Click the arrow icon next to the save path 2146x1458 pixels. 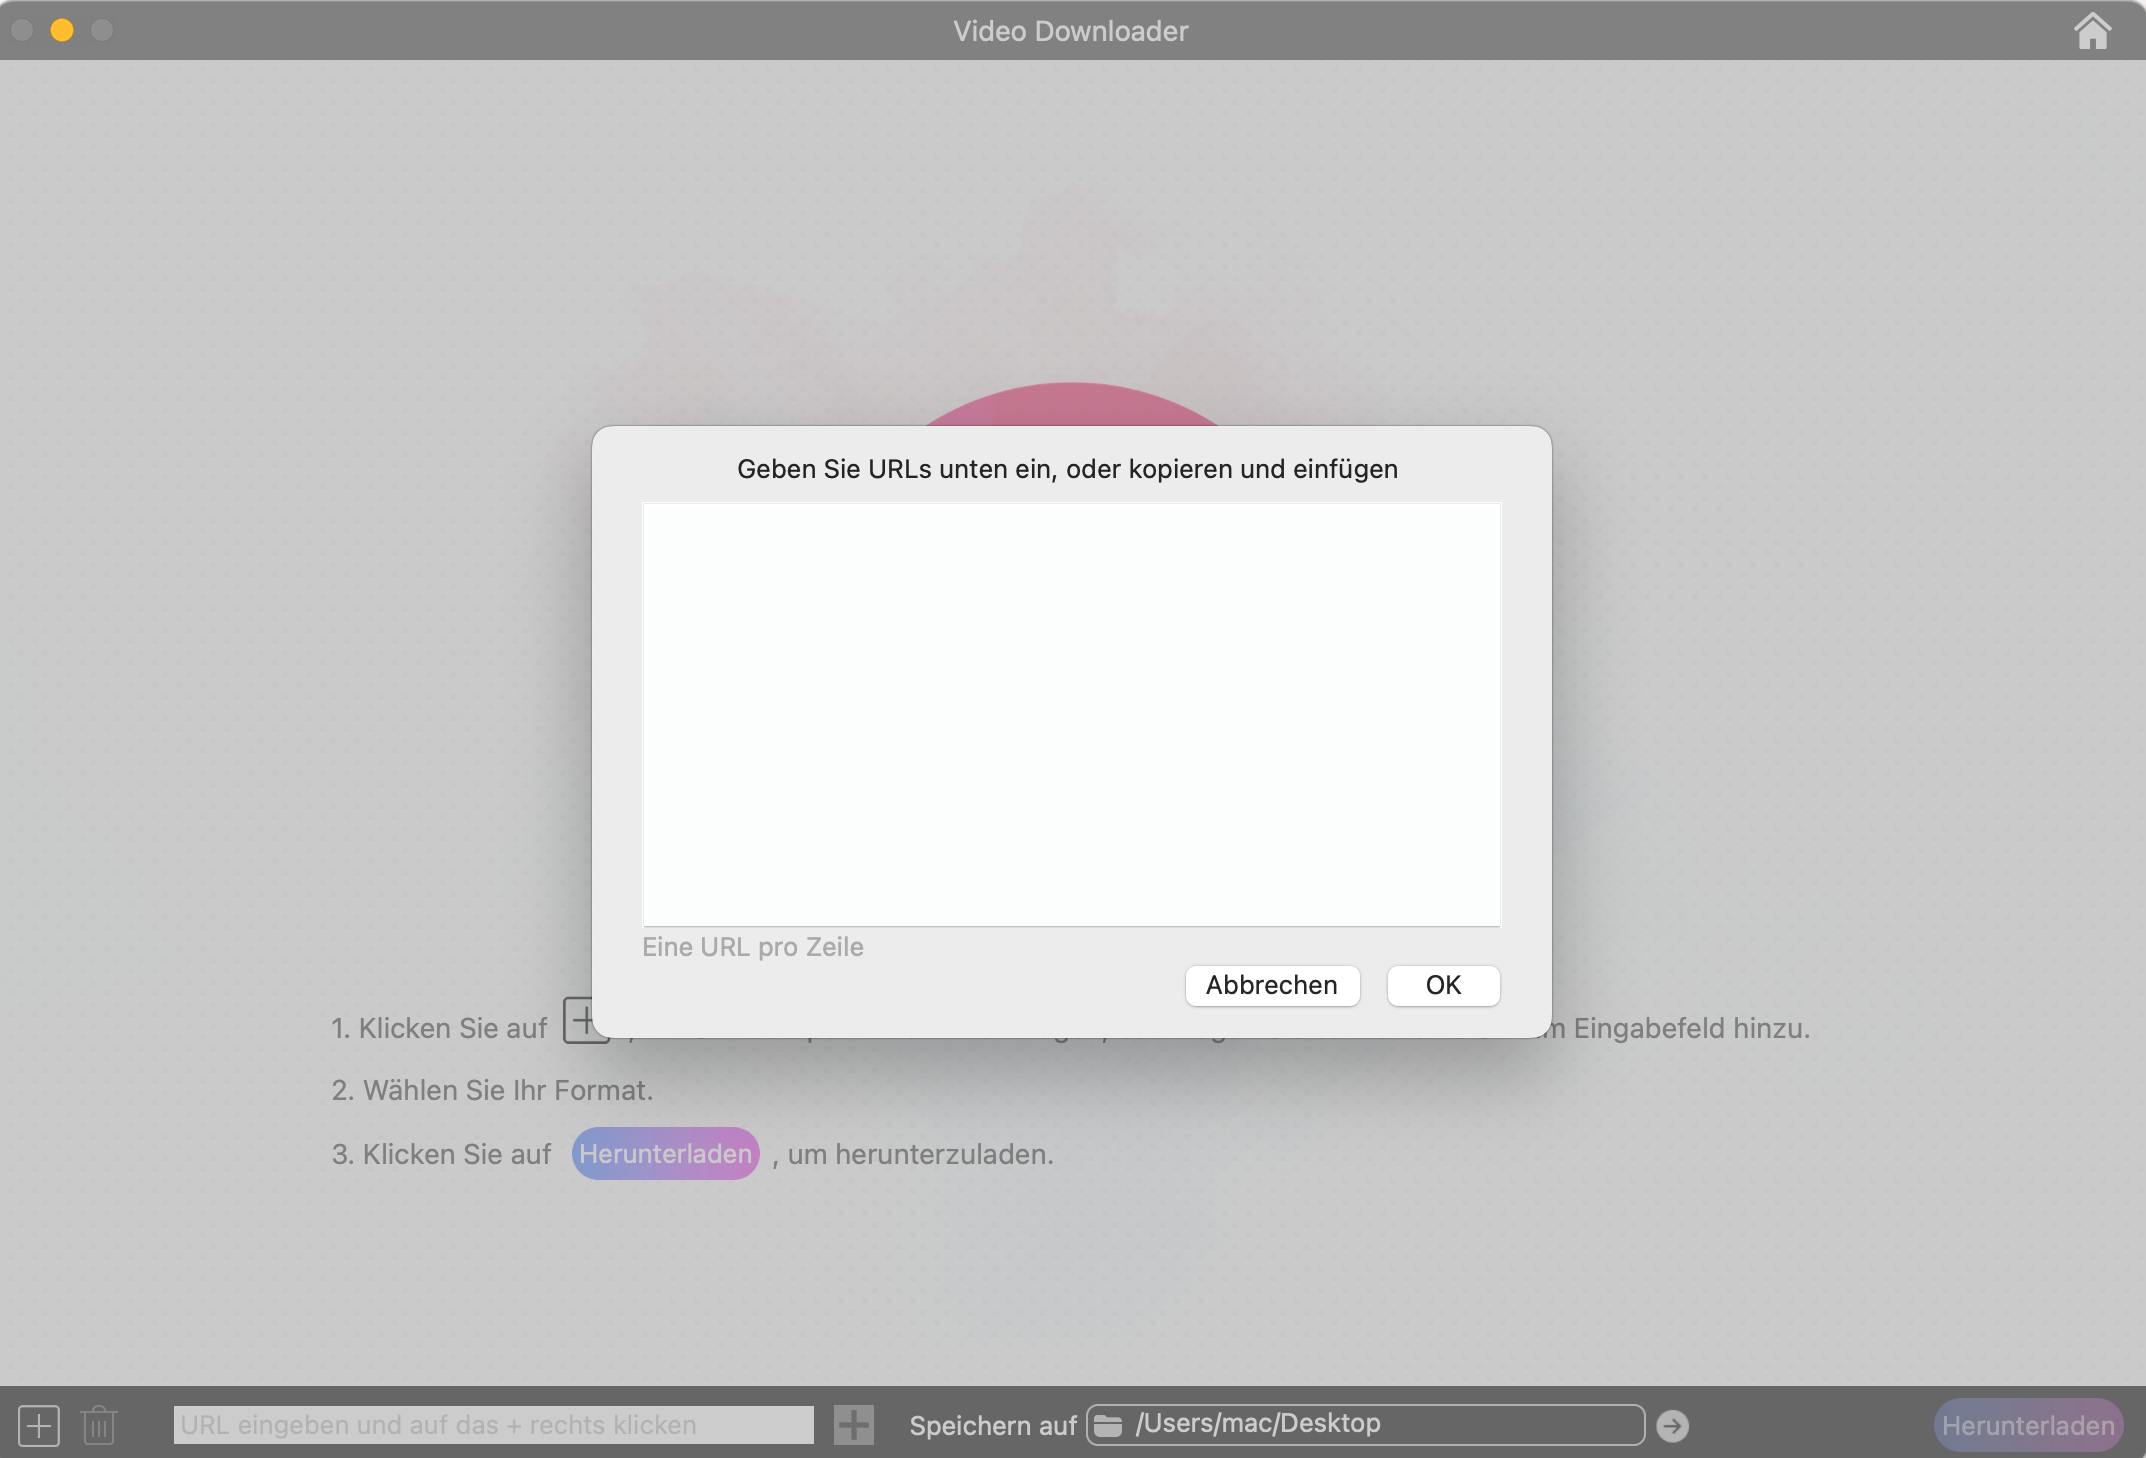1673,1425
